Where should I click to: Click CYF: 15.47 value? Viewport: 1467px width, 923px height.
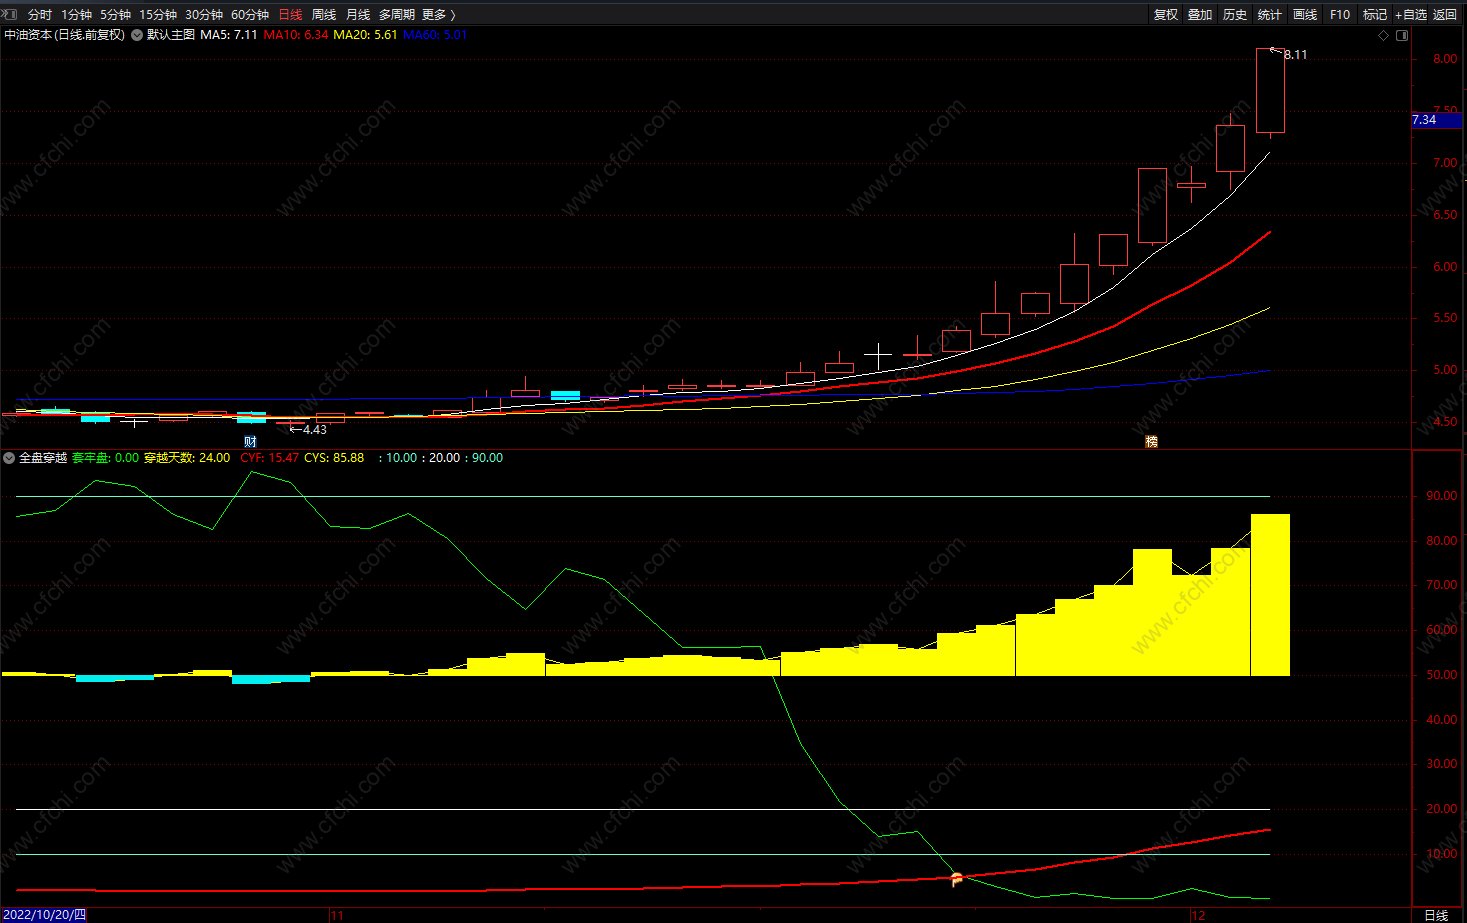(x=270, y=458)
